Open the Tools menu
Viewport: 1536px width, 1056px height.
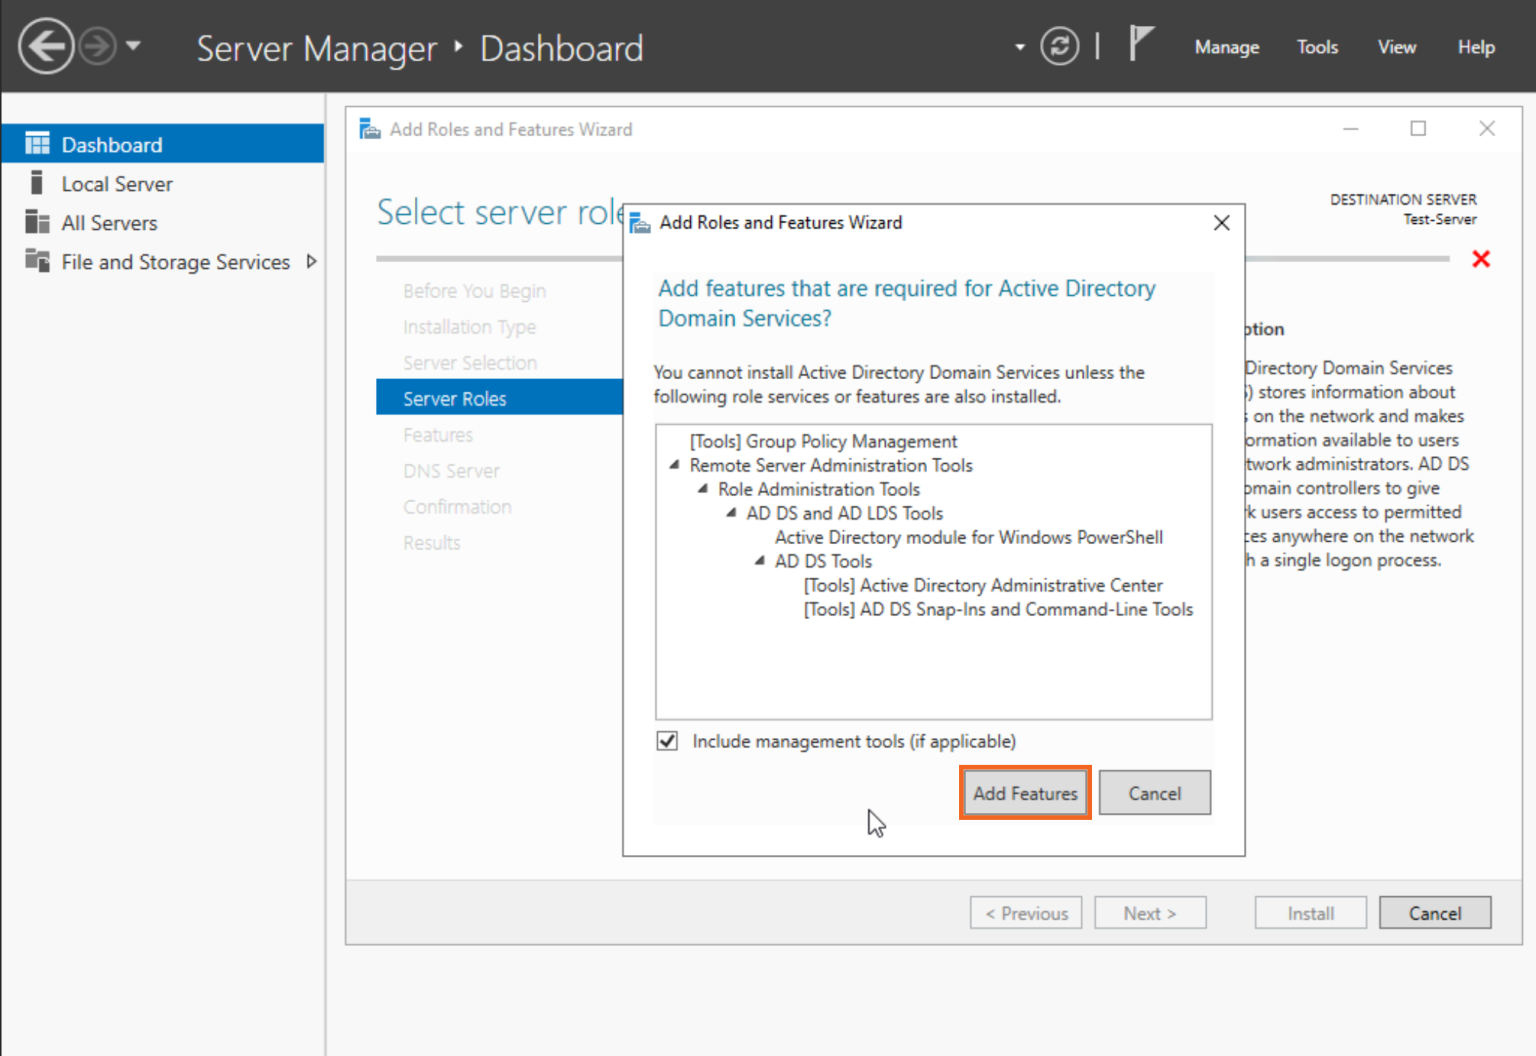tap(1317, 46)
